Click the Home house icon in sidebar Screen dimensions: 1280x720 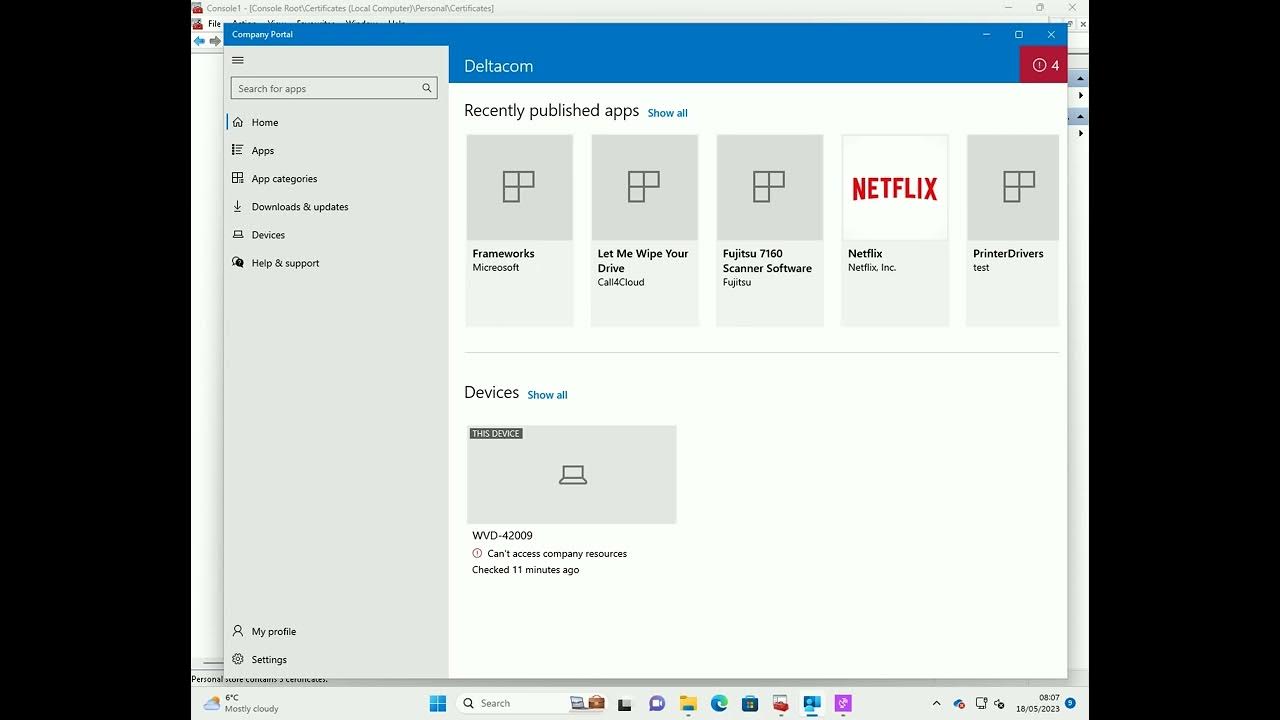(238, 122)
